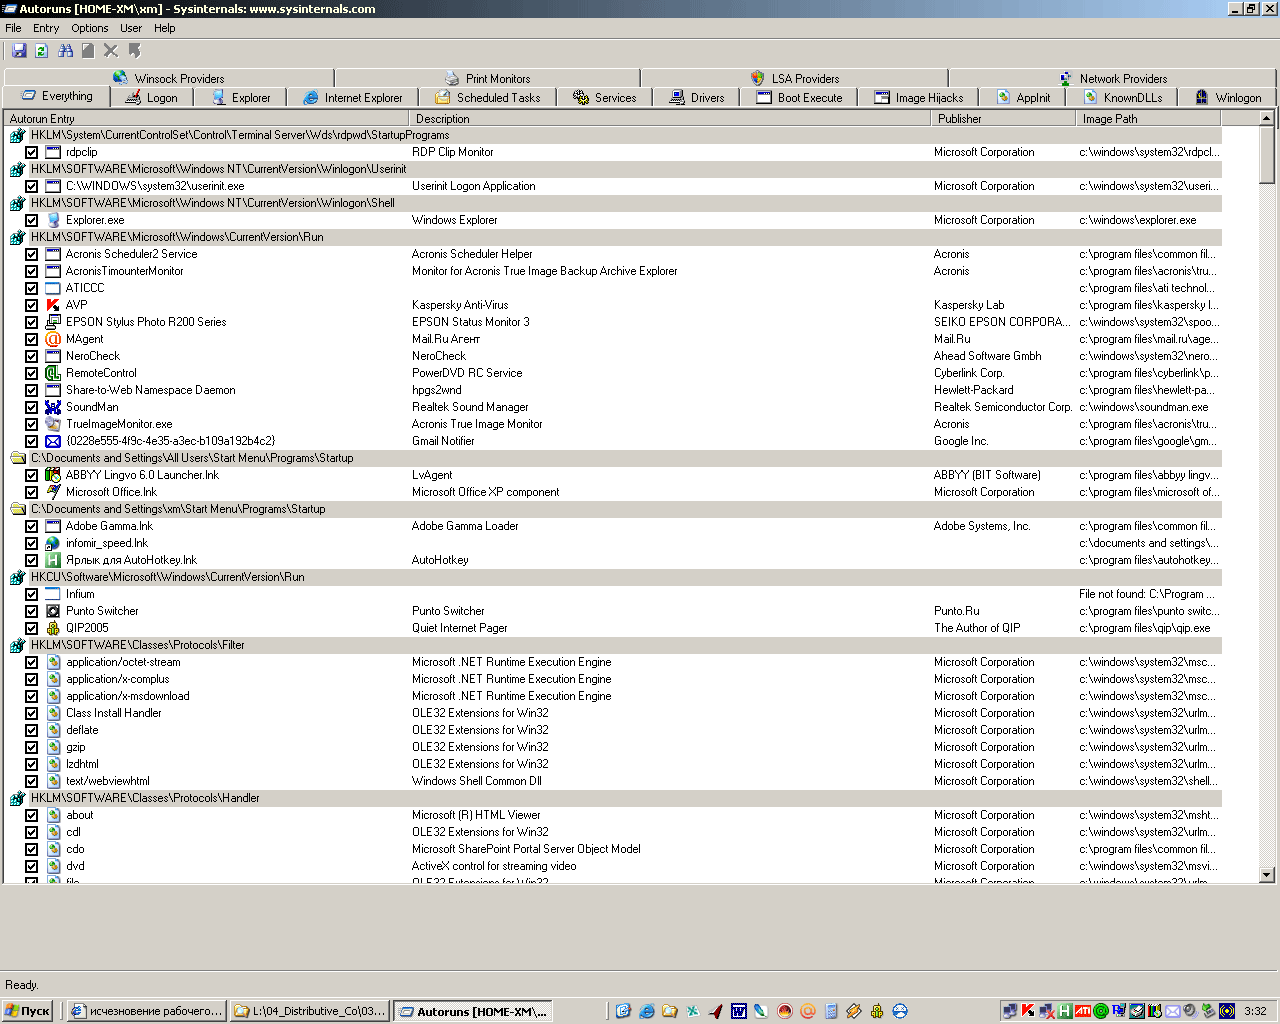1280x1024 pixels.
Task: Click the icon beside ABBYY Lingvo 6.0 Launcher.lnk
Action: click(x=53, y=475)
